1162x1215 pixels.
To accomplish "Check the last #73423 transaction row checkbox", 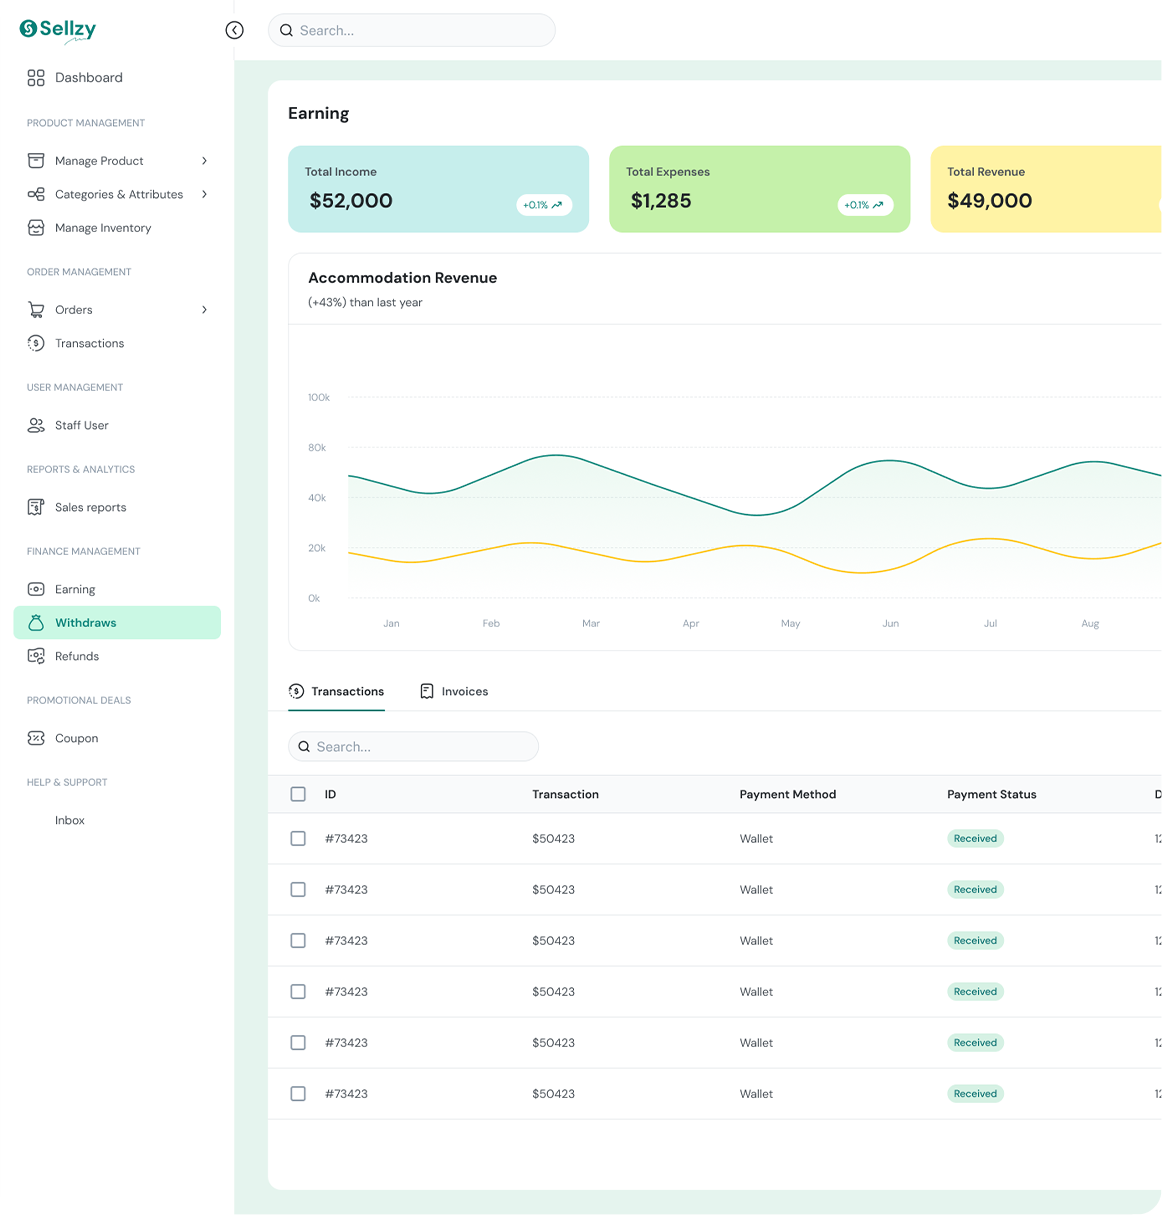I will [298, 1093].
